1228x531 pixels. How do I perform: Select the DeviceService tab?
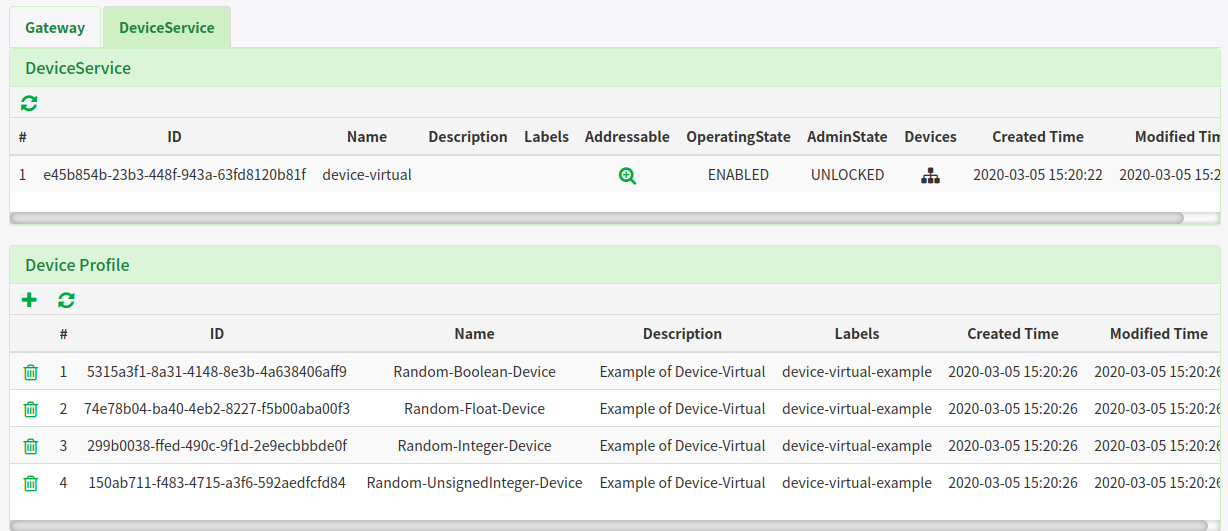tap(166, 28)
